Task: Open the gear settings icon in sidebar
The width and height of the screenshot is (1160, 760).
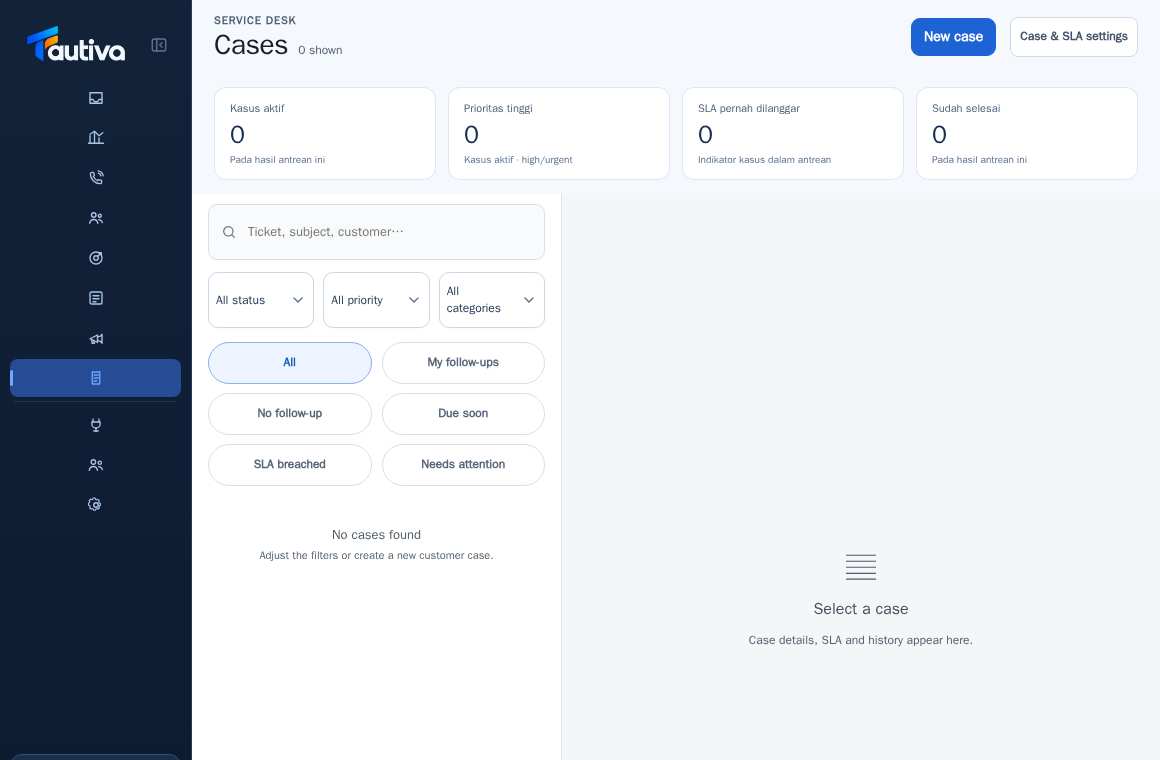Action: (95, 505)
